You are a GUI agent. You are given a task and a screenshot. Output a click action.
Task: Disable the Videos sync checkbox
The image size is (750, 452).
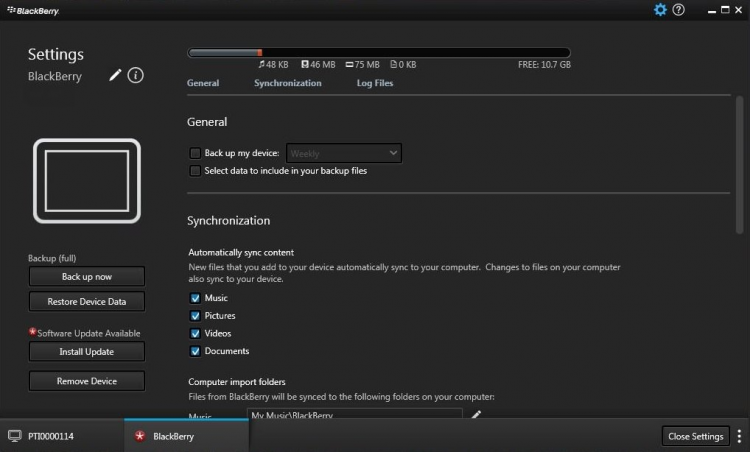coord(195,333)
